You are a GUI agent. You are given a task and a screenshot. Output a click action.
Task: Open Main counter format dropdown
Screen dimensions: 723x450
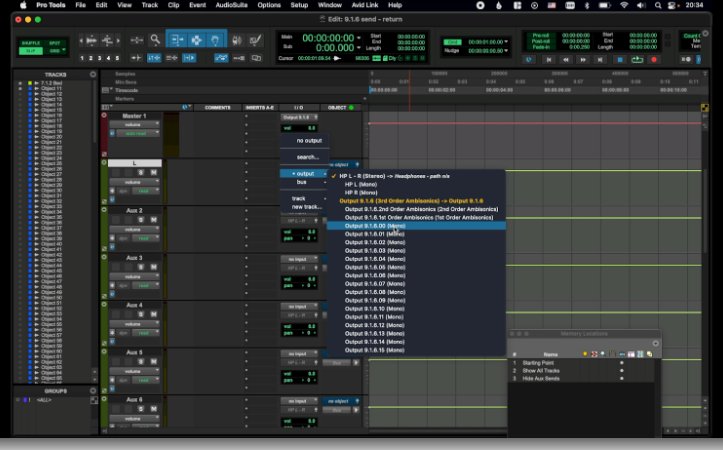(x=359, y=38)
